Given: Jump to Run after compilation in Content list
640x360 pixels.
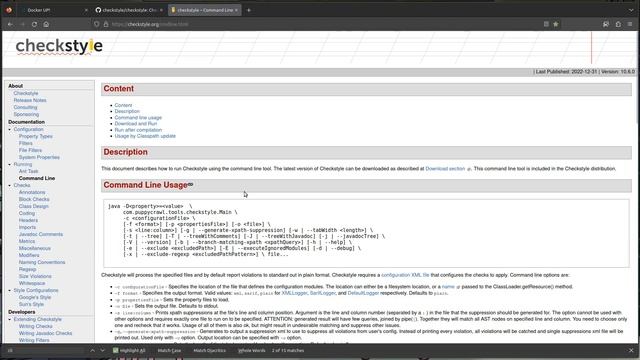Looking at the screenshot, I should (138, 130).
